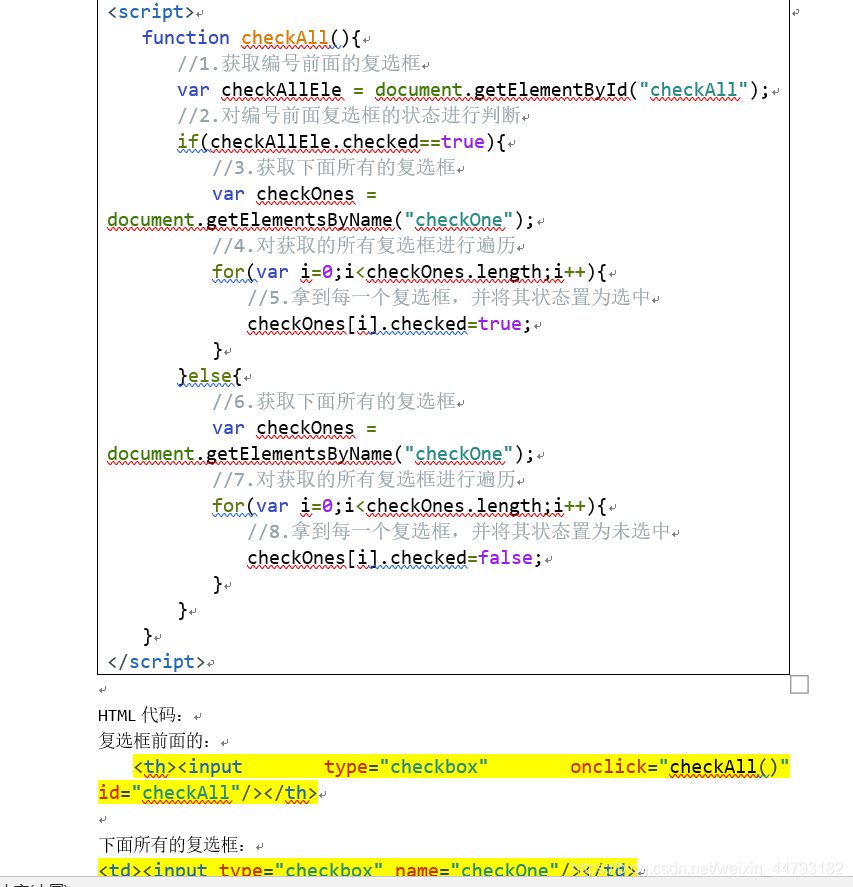Click the "下面所有的复选框：" paragraph
Screen dimensions: 853x887
coord(173,845)
